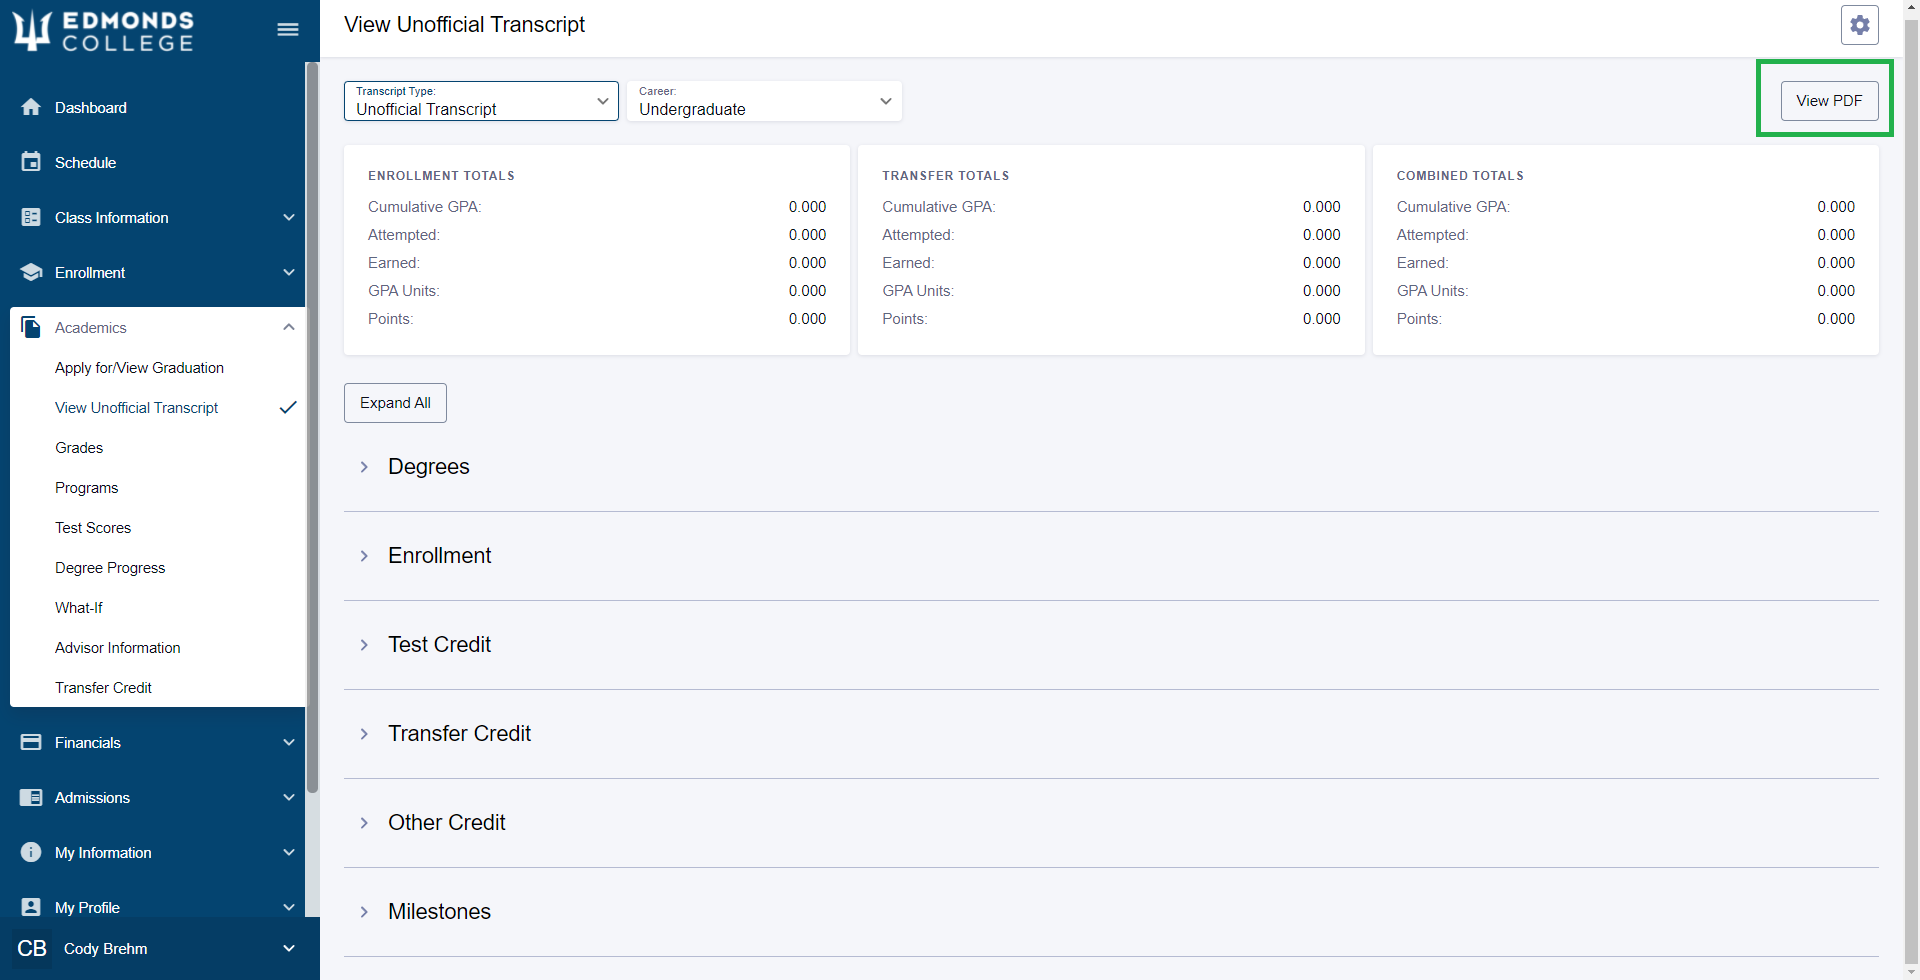The image size is (1920, 980).
Task: Expand the Milestones section
Action: click(364, 912)
